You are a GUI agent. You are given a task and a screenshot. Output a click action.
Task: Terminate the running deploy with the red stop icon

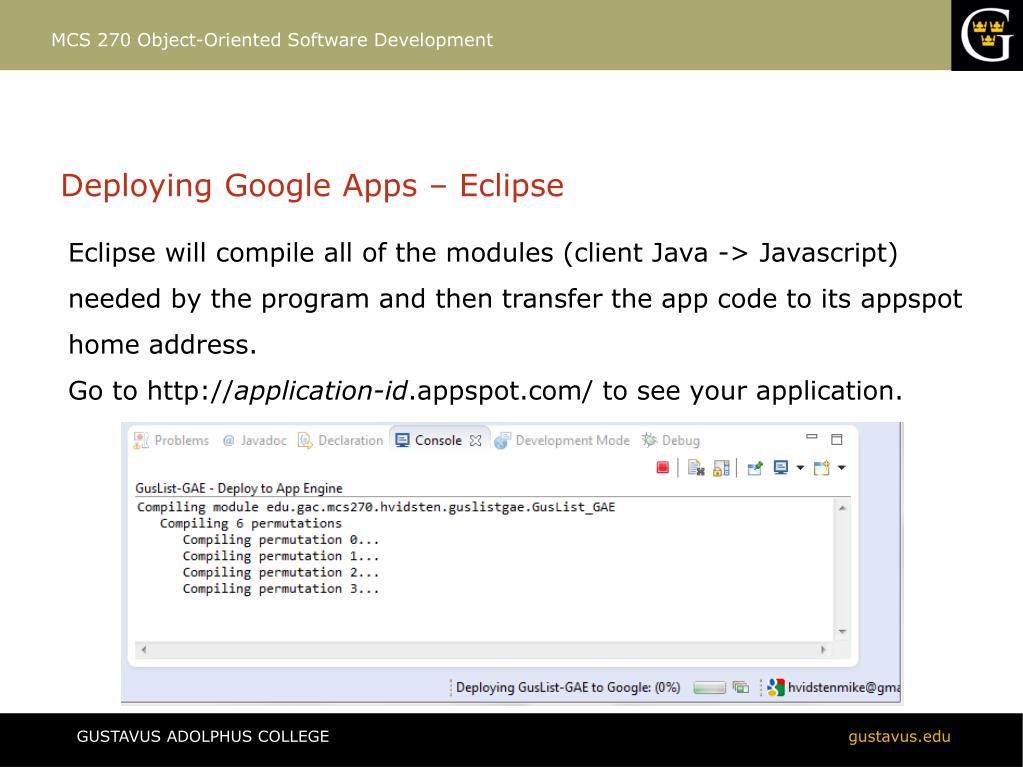pyautogui.click(x=662, y=467)
